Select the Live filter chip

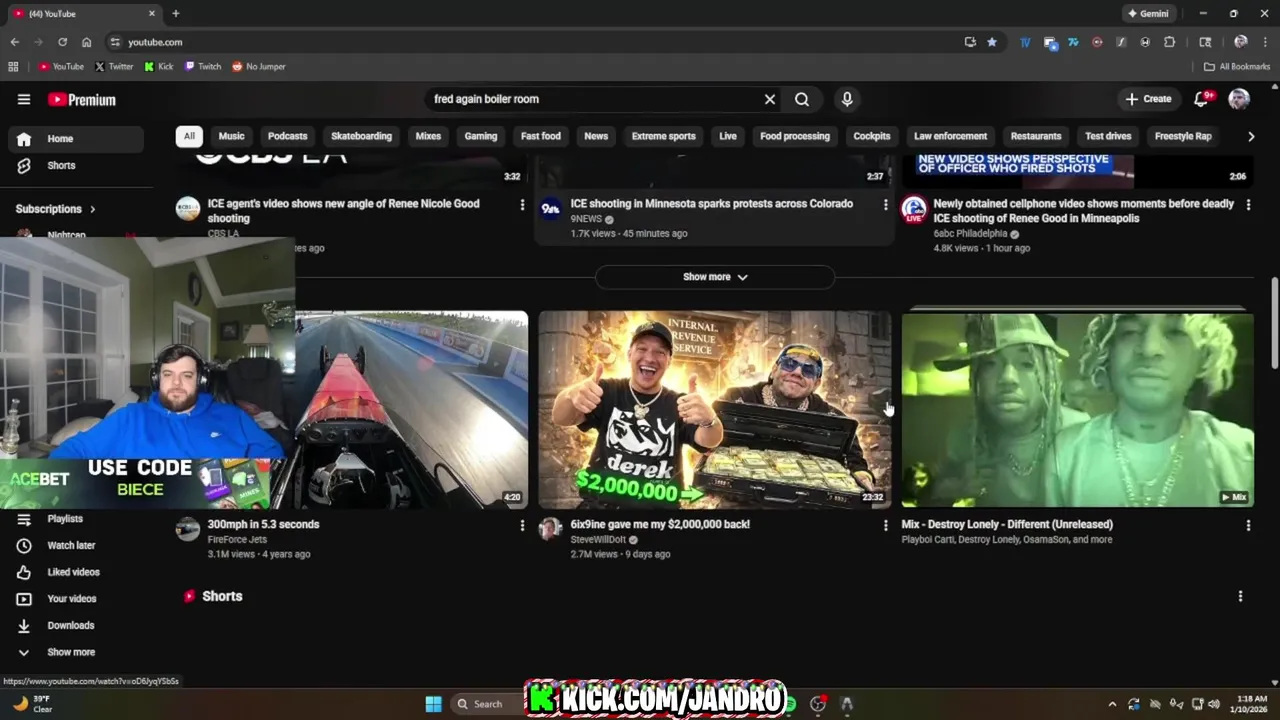pos(728,136)
